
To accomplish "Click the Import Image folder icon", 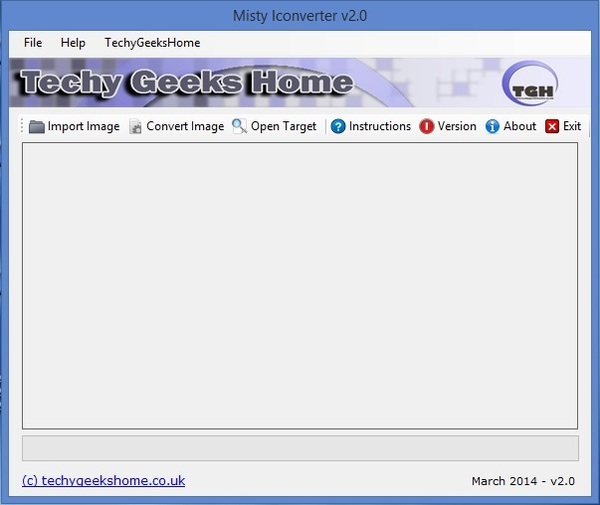I will [37, 127].
